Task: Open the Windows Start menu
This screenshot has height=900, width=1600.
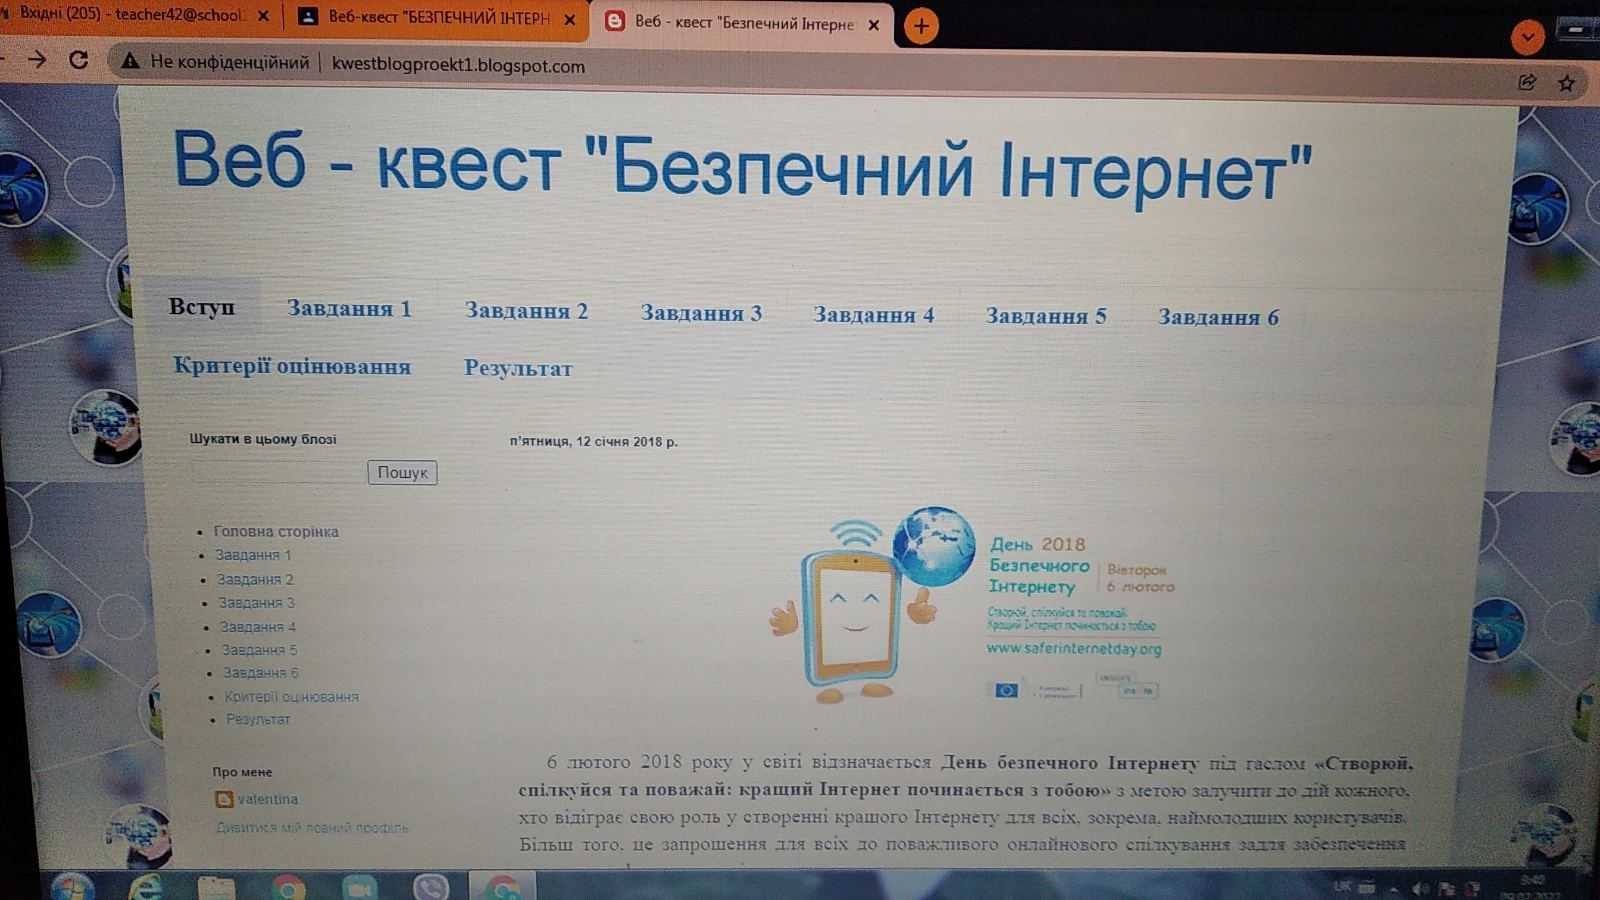Action: (x=72, y=886)
